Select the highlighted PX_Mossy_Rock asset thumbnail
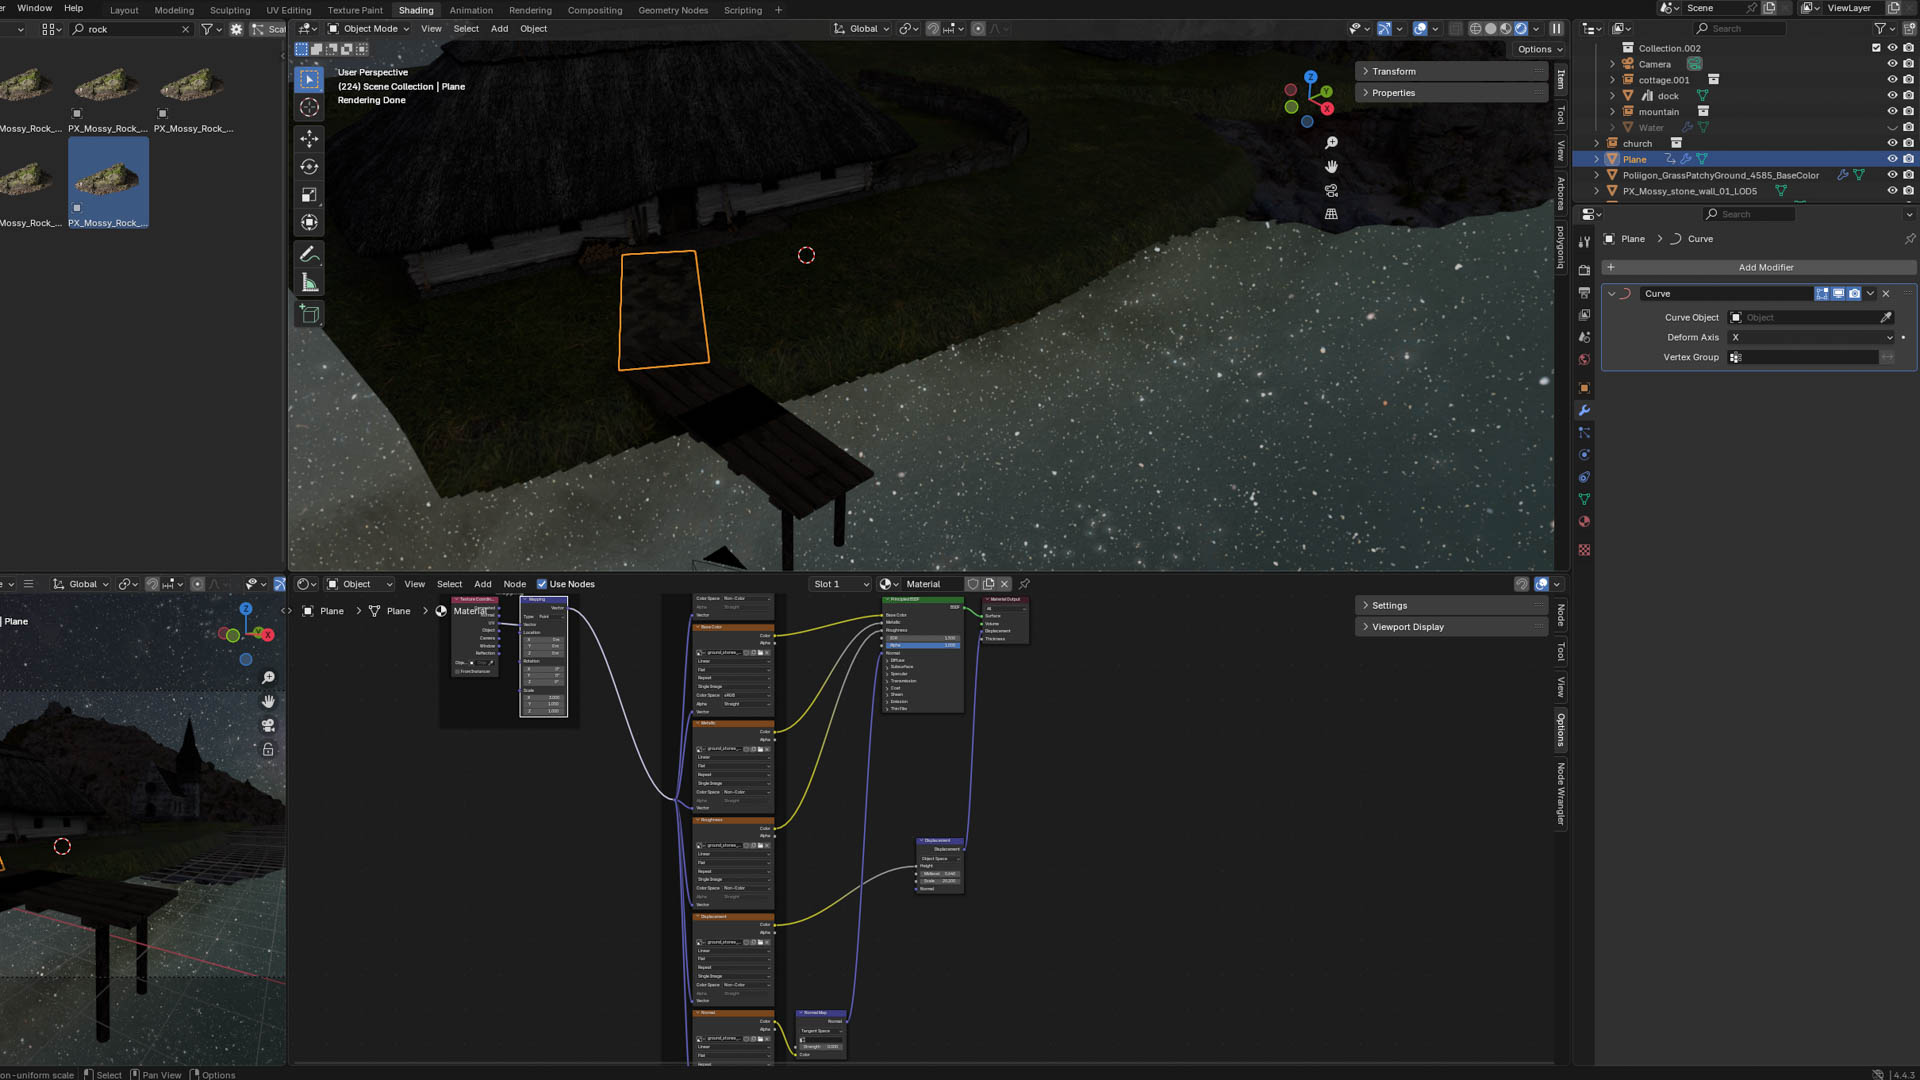This screenshot has height=1080, width=1920. 108,181
